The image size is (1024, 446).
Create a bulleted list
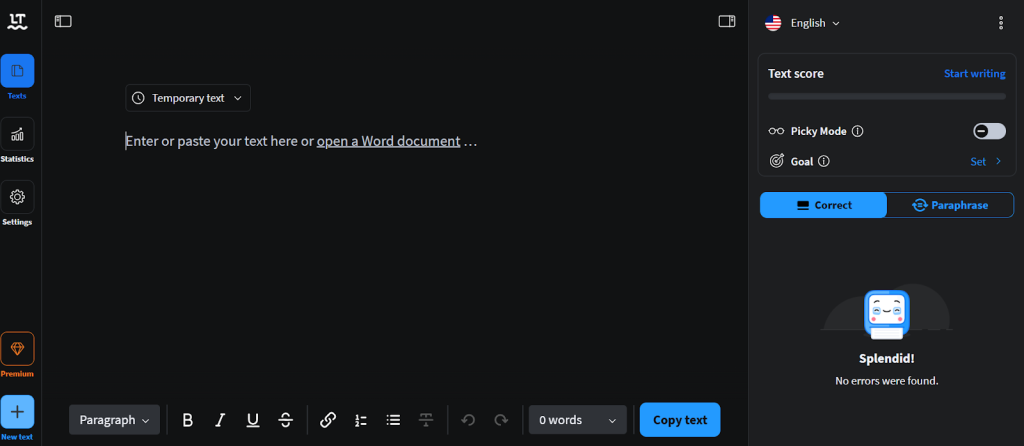point(394,420)
